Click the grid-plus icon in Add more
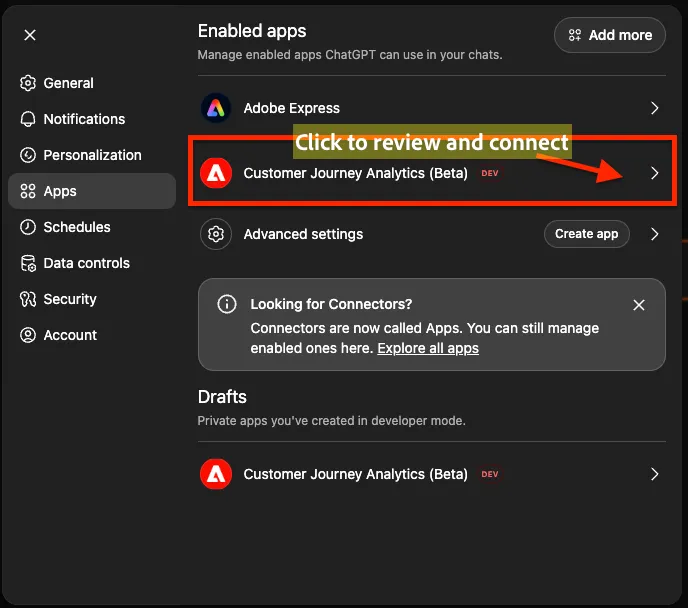Image resolution: width=688 pixels, height=608 pixels. (x=574, y=35)
